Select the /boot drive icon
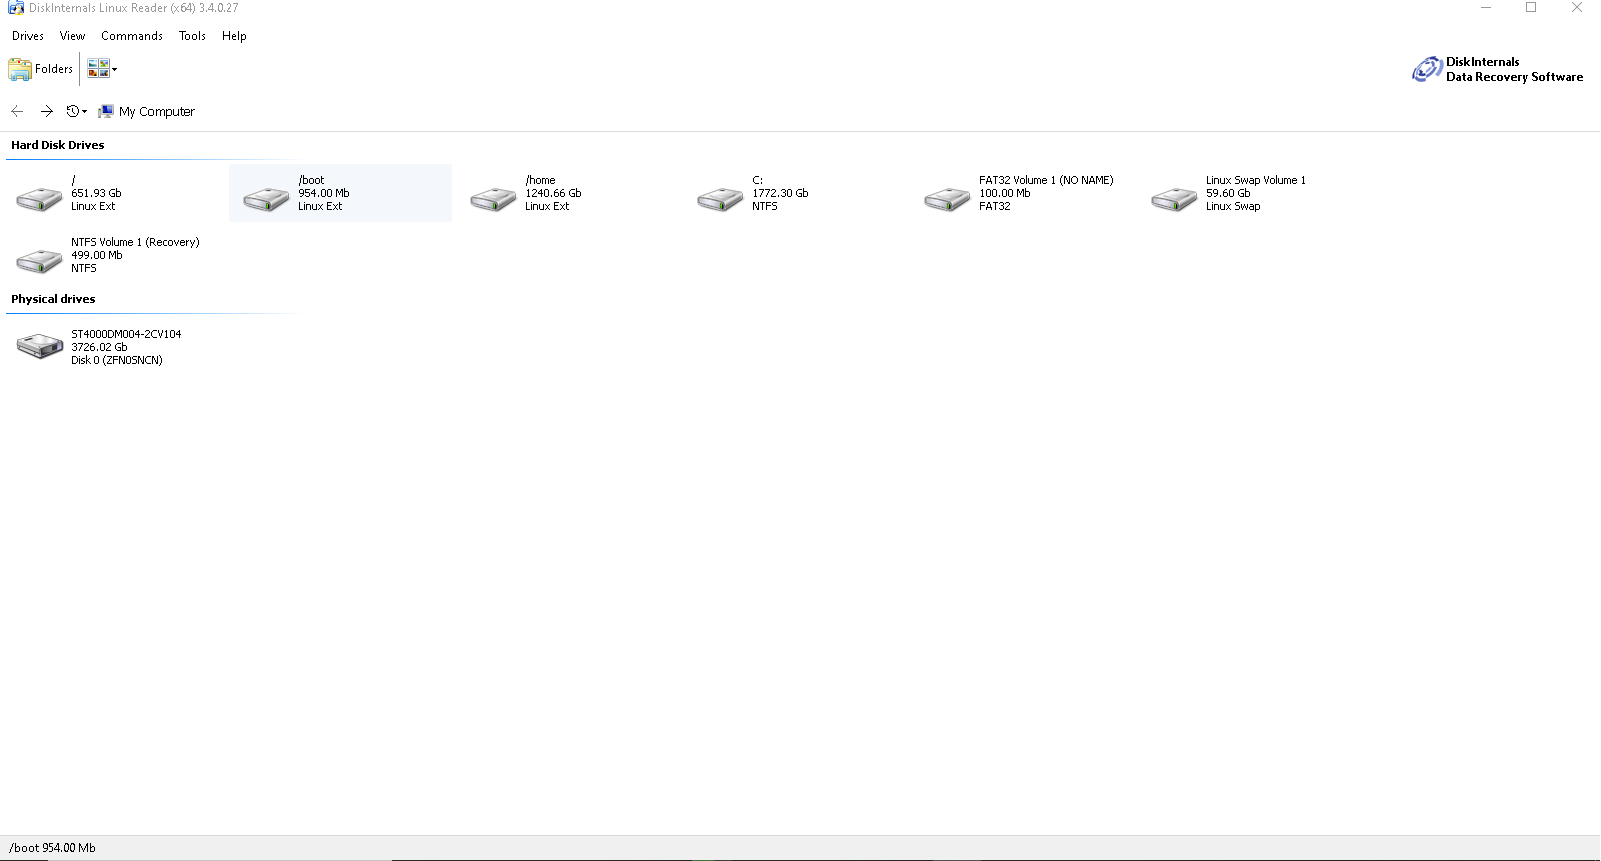The image size is (1601, 861). (x=267, y=198)
